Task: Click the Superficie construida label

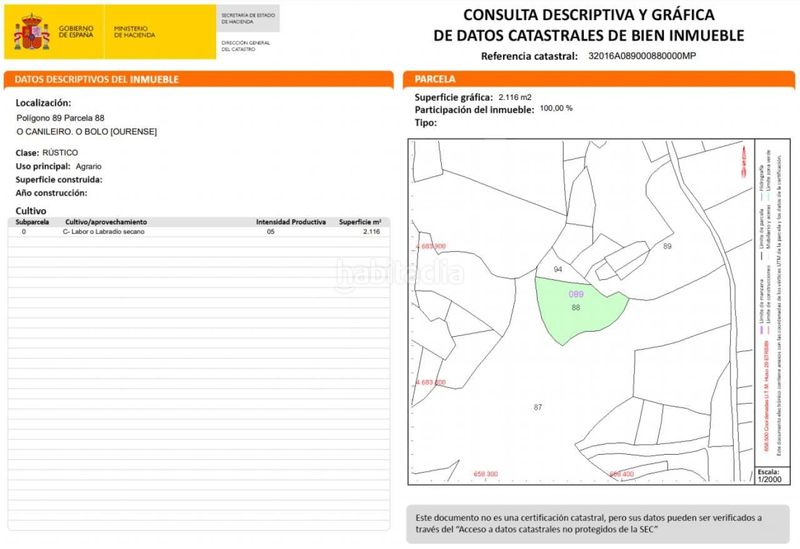Action: pyautogui.click(x=59, y=180)
